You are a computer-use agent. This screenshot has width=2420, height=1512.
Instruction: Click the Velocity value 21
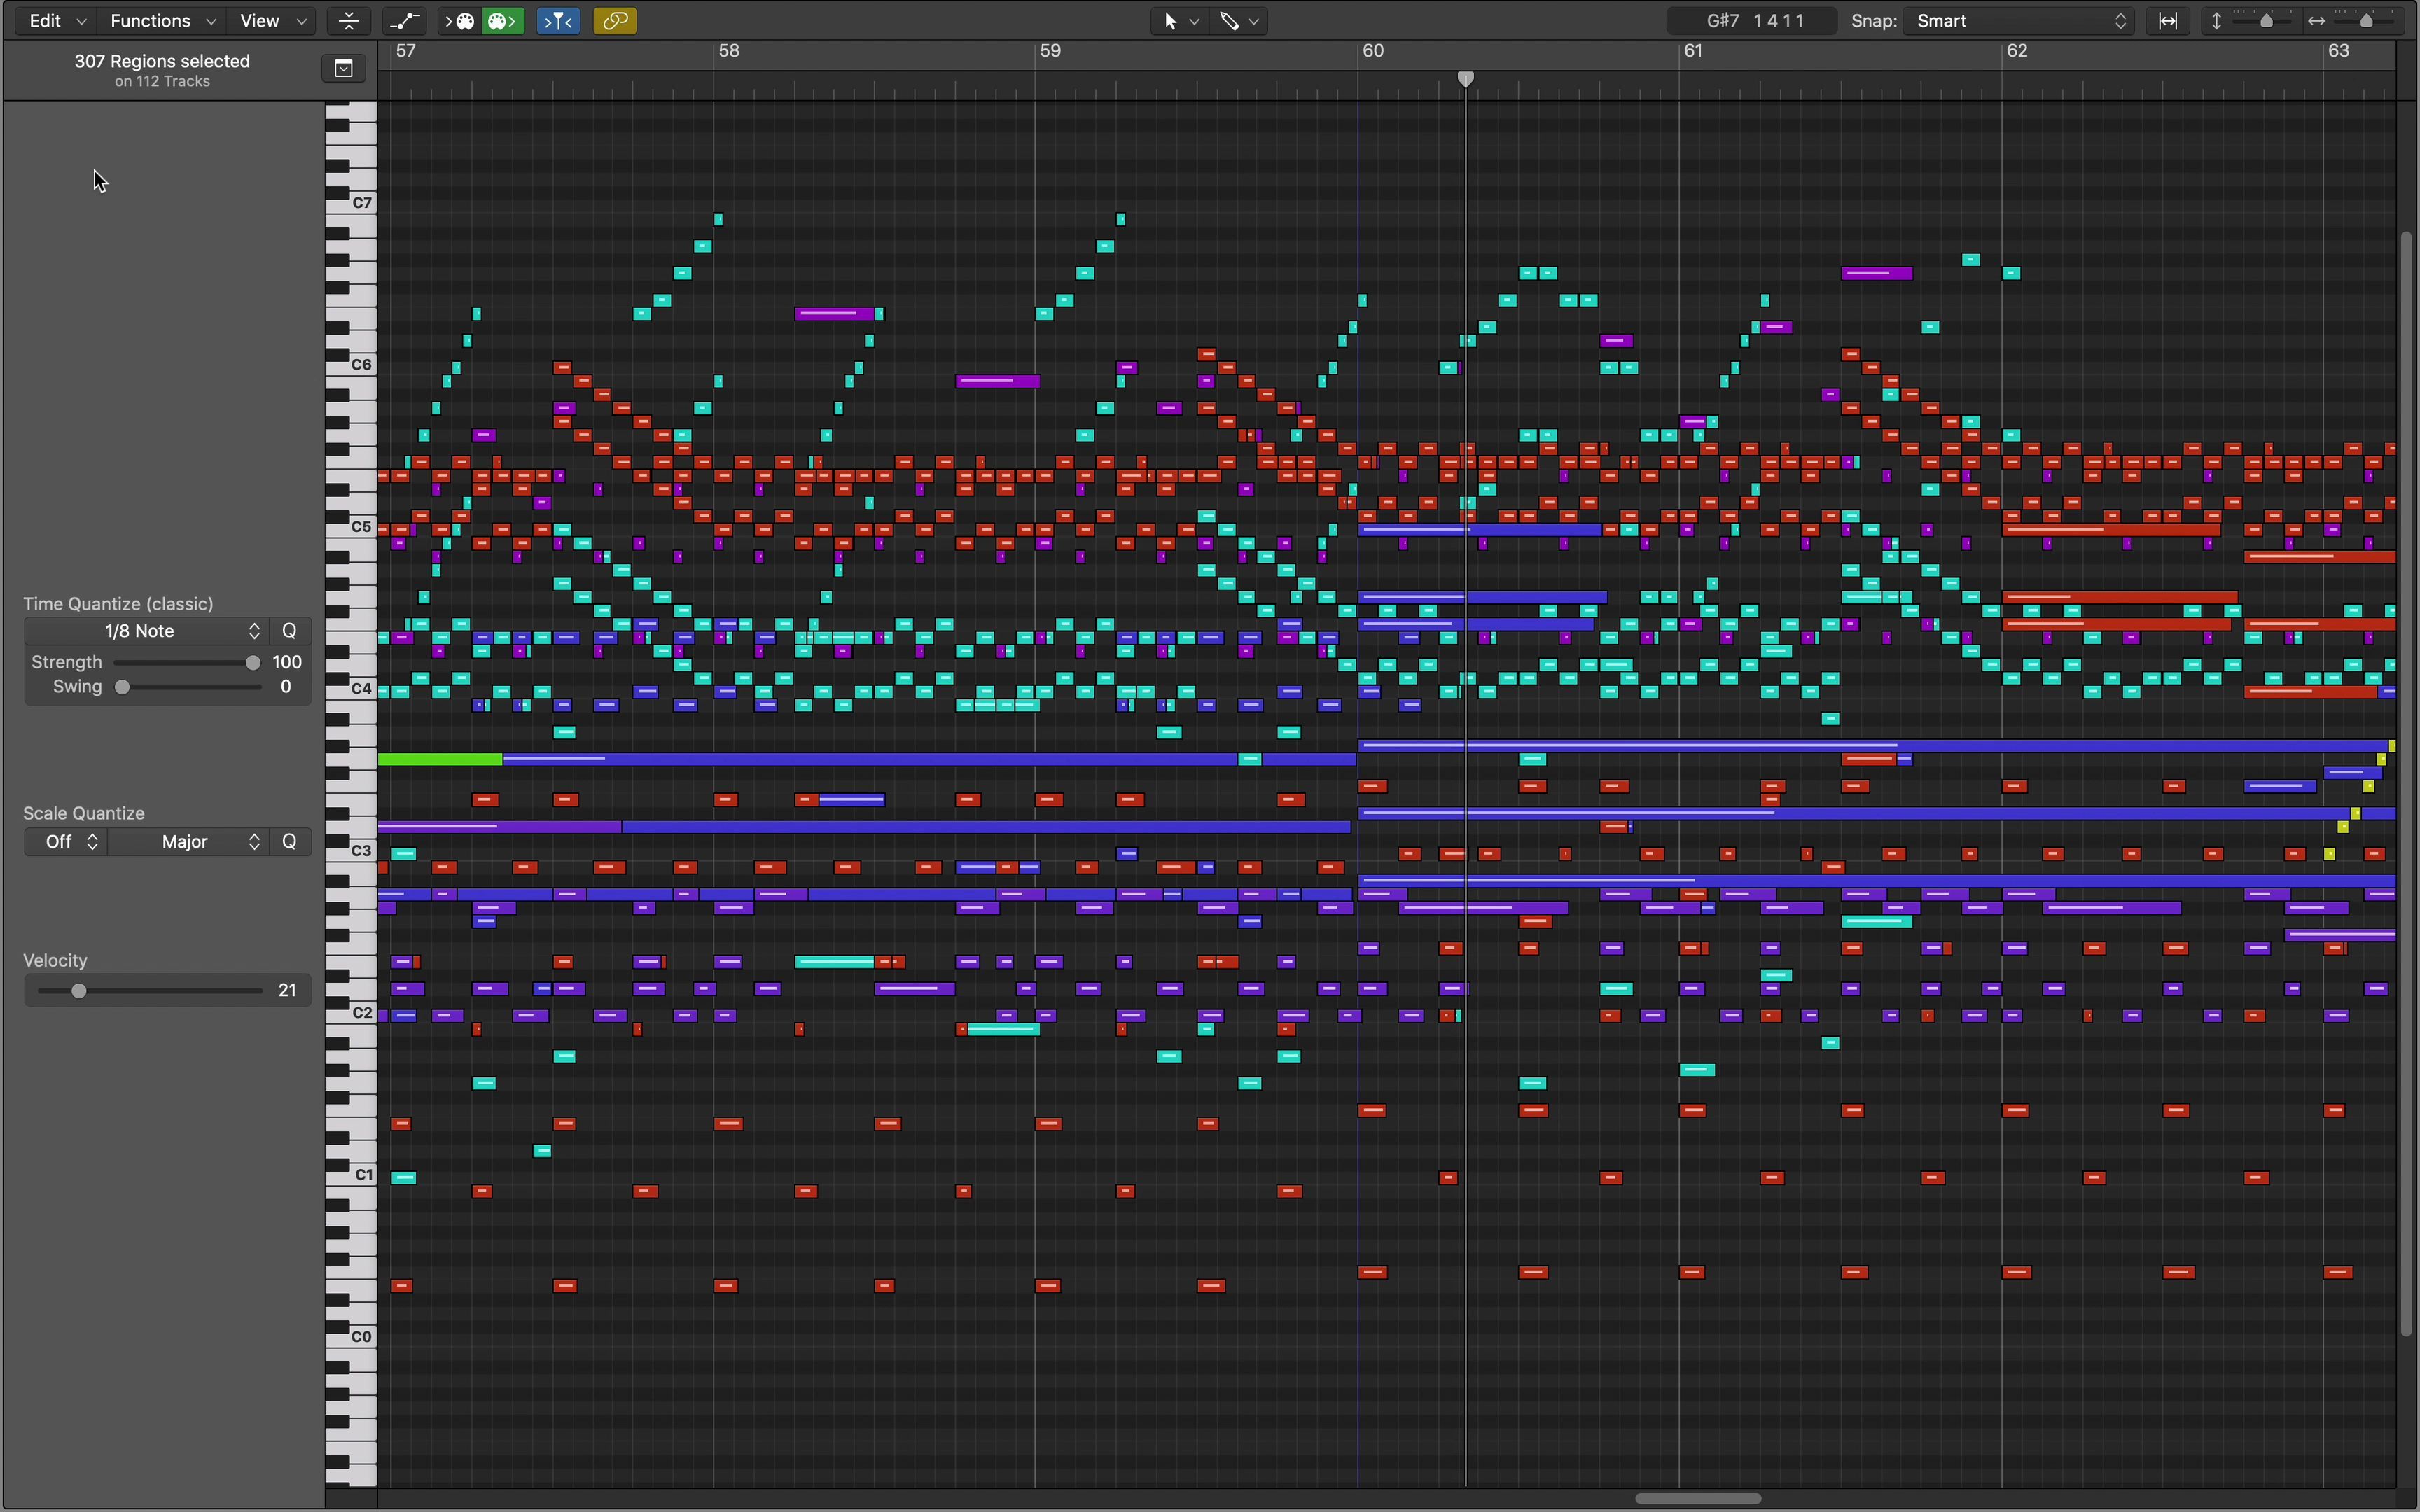coord(287,991)
